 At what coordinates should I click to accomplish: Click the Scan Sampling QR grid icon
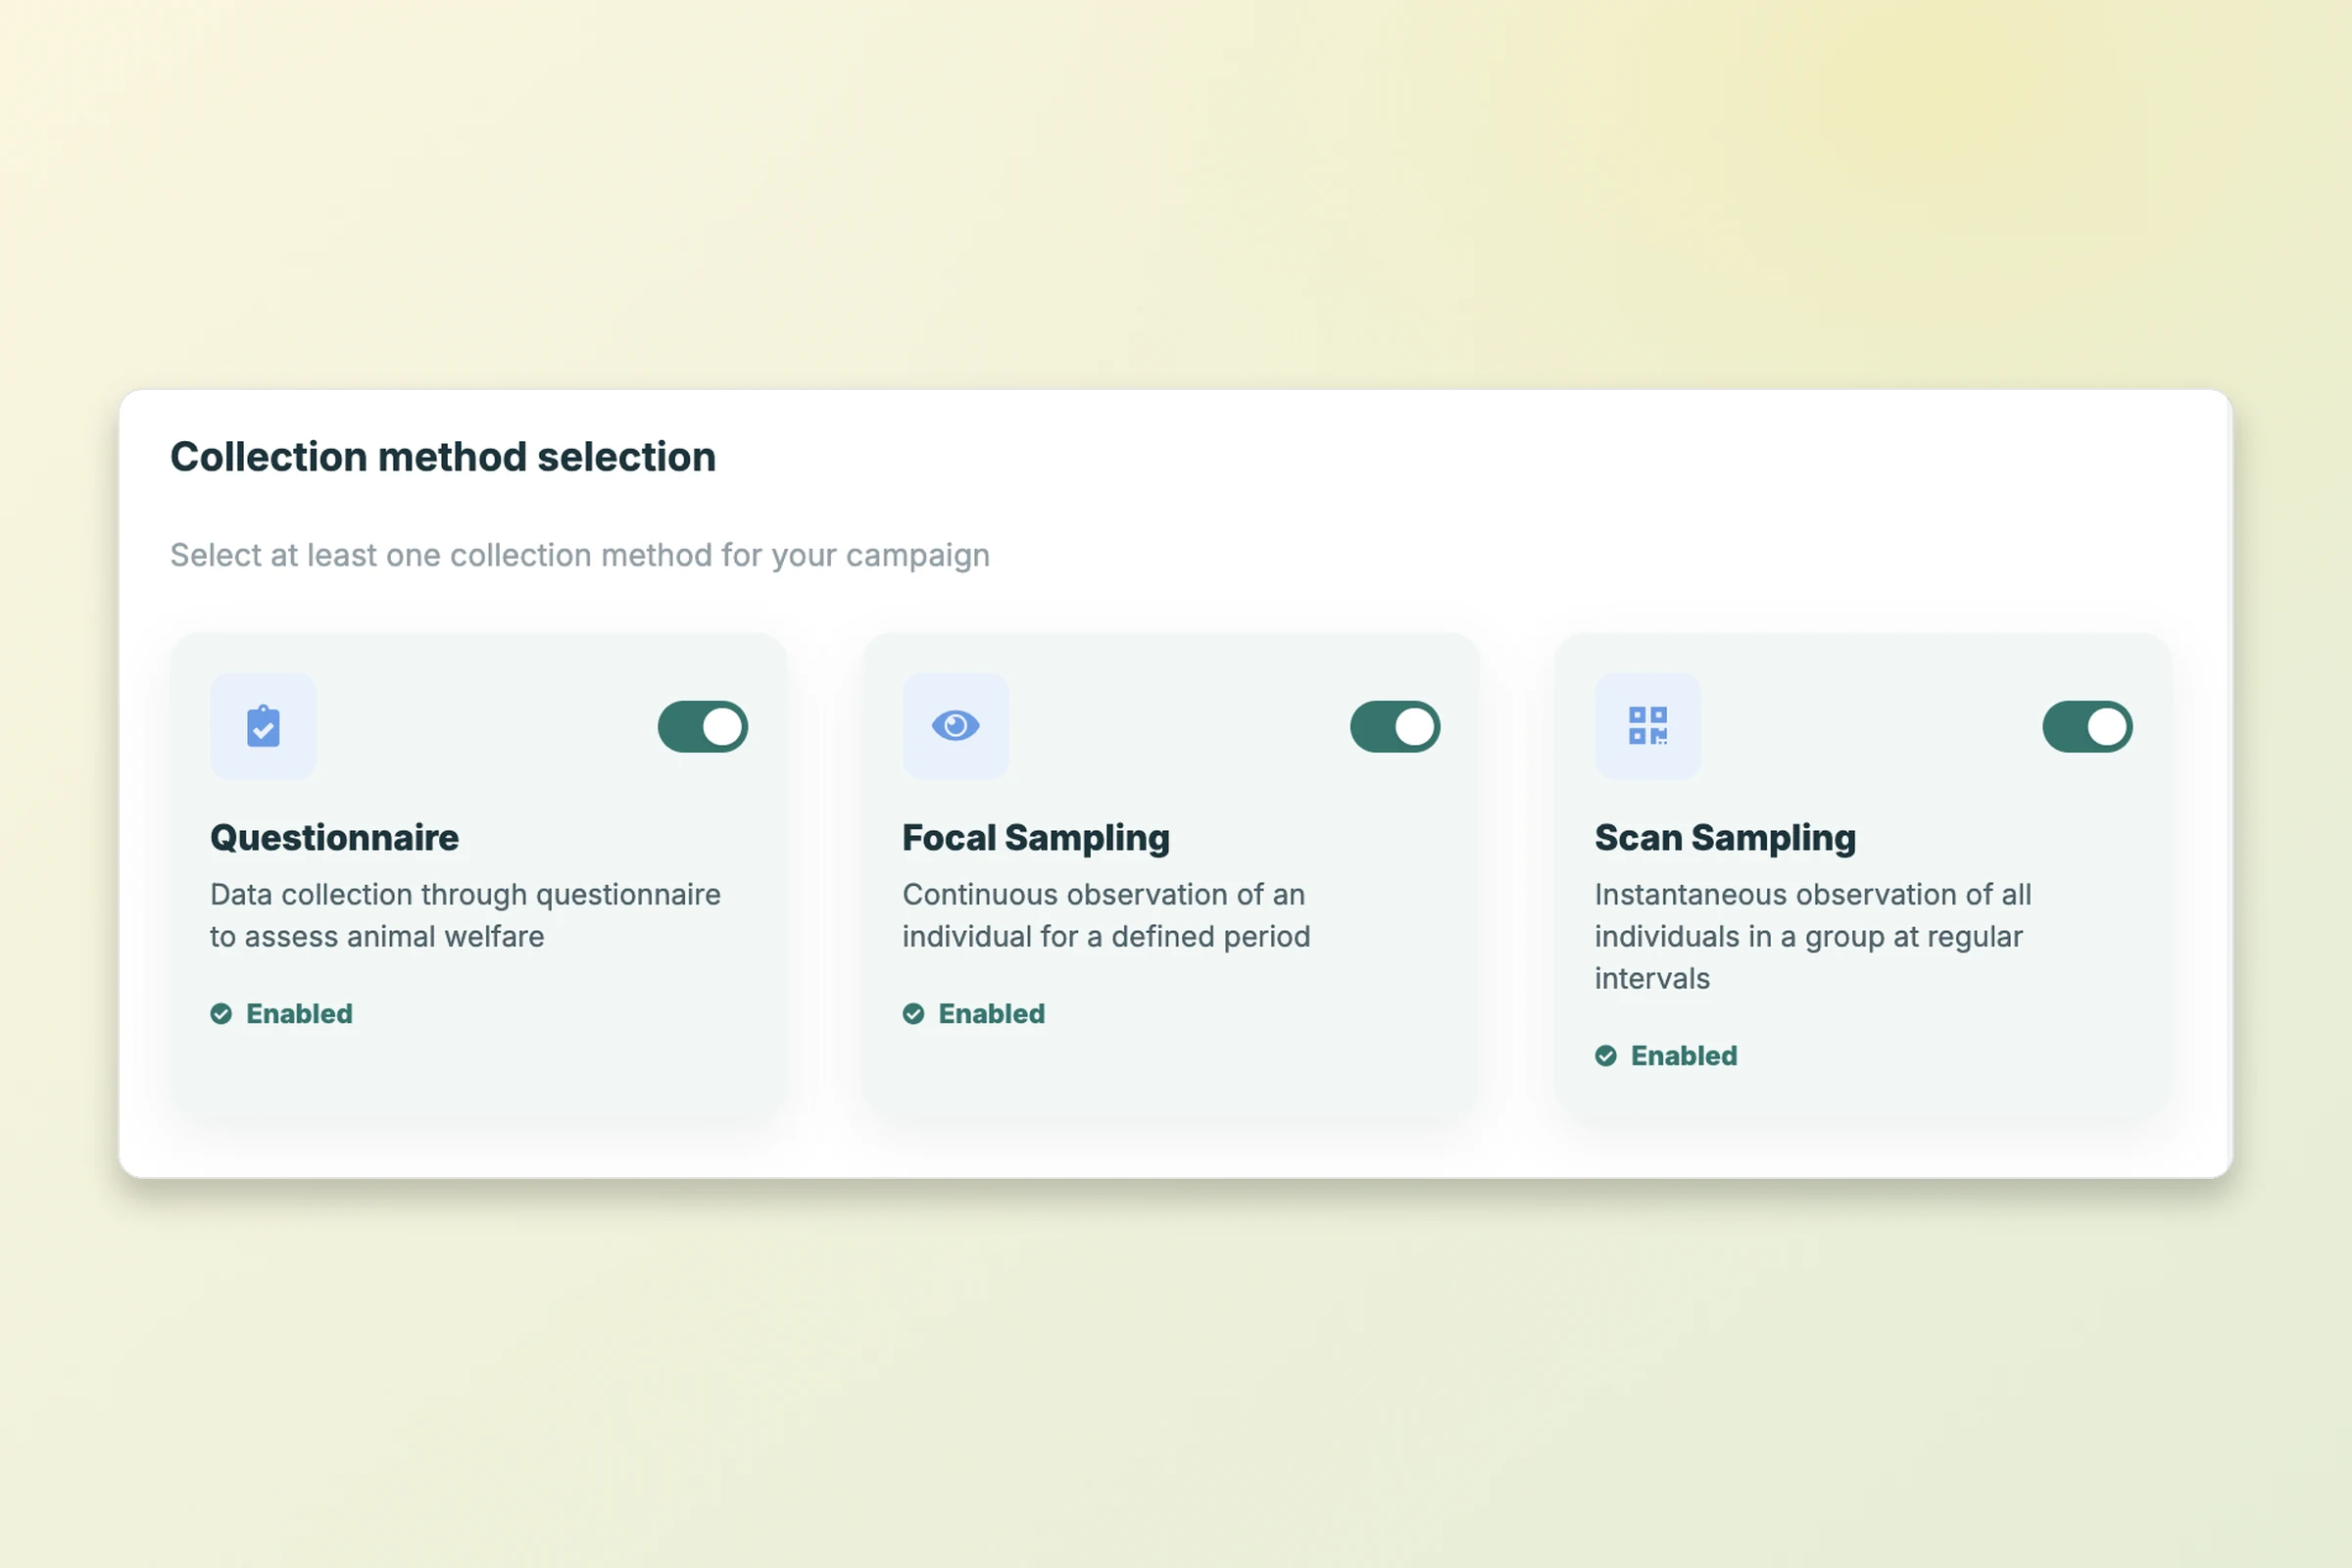pos(1647,726)
